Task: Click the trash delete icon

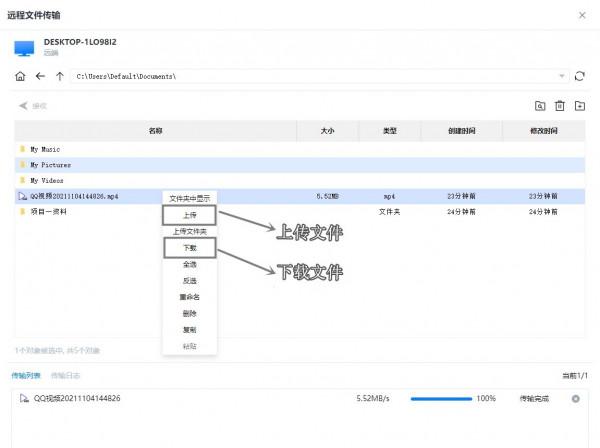Action: tap(560, 105)
